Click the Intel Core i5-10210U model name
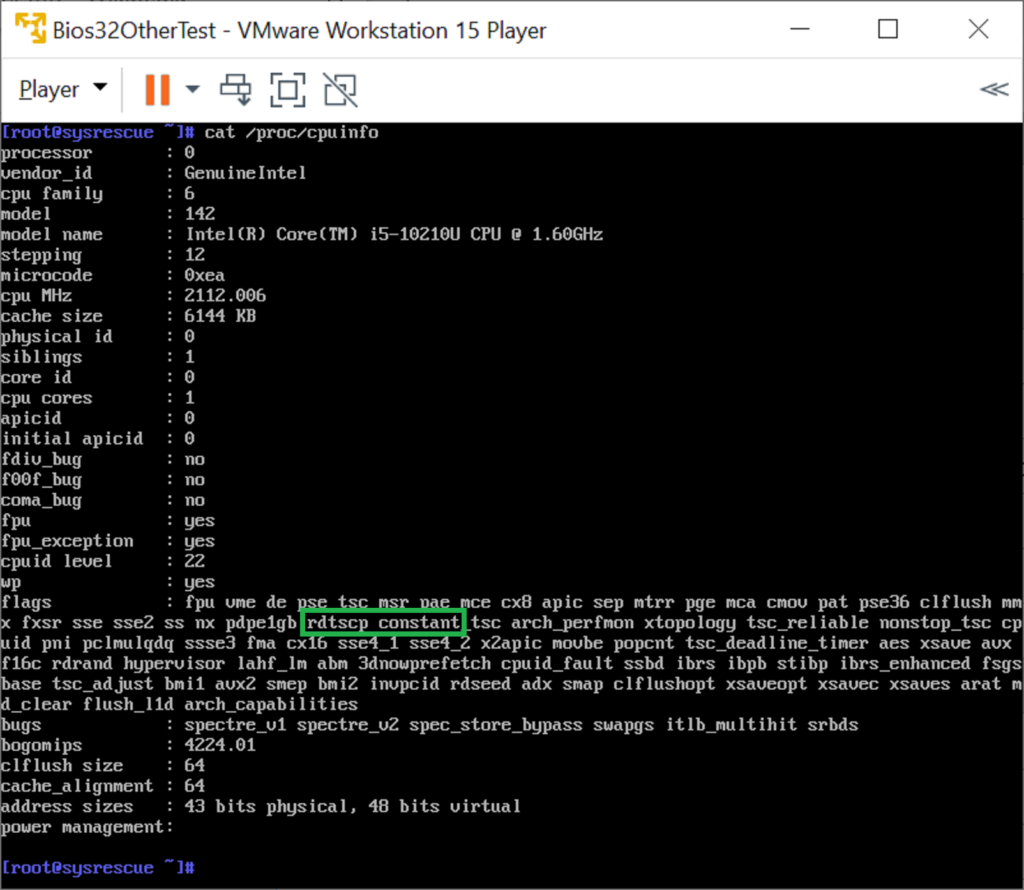The width and height of the screenshot is (1024, 890). pos(393,234)
